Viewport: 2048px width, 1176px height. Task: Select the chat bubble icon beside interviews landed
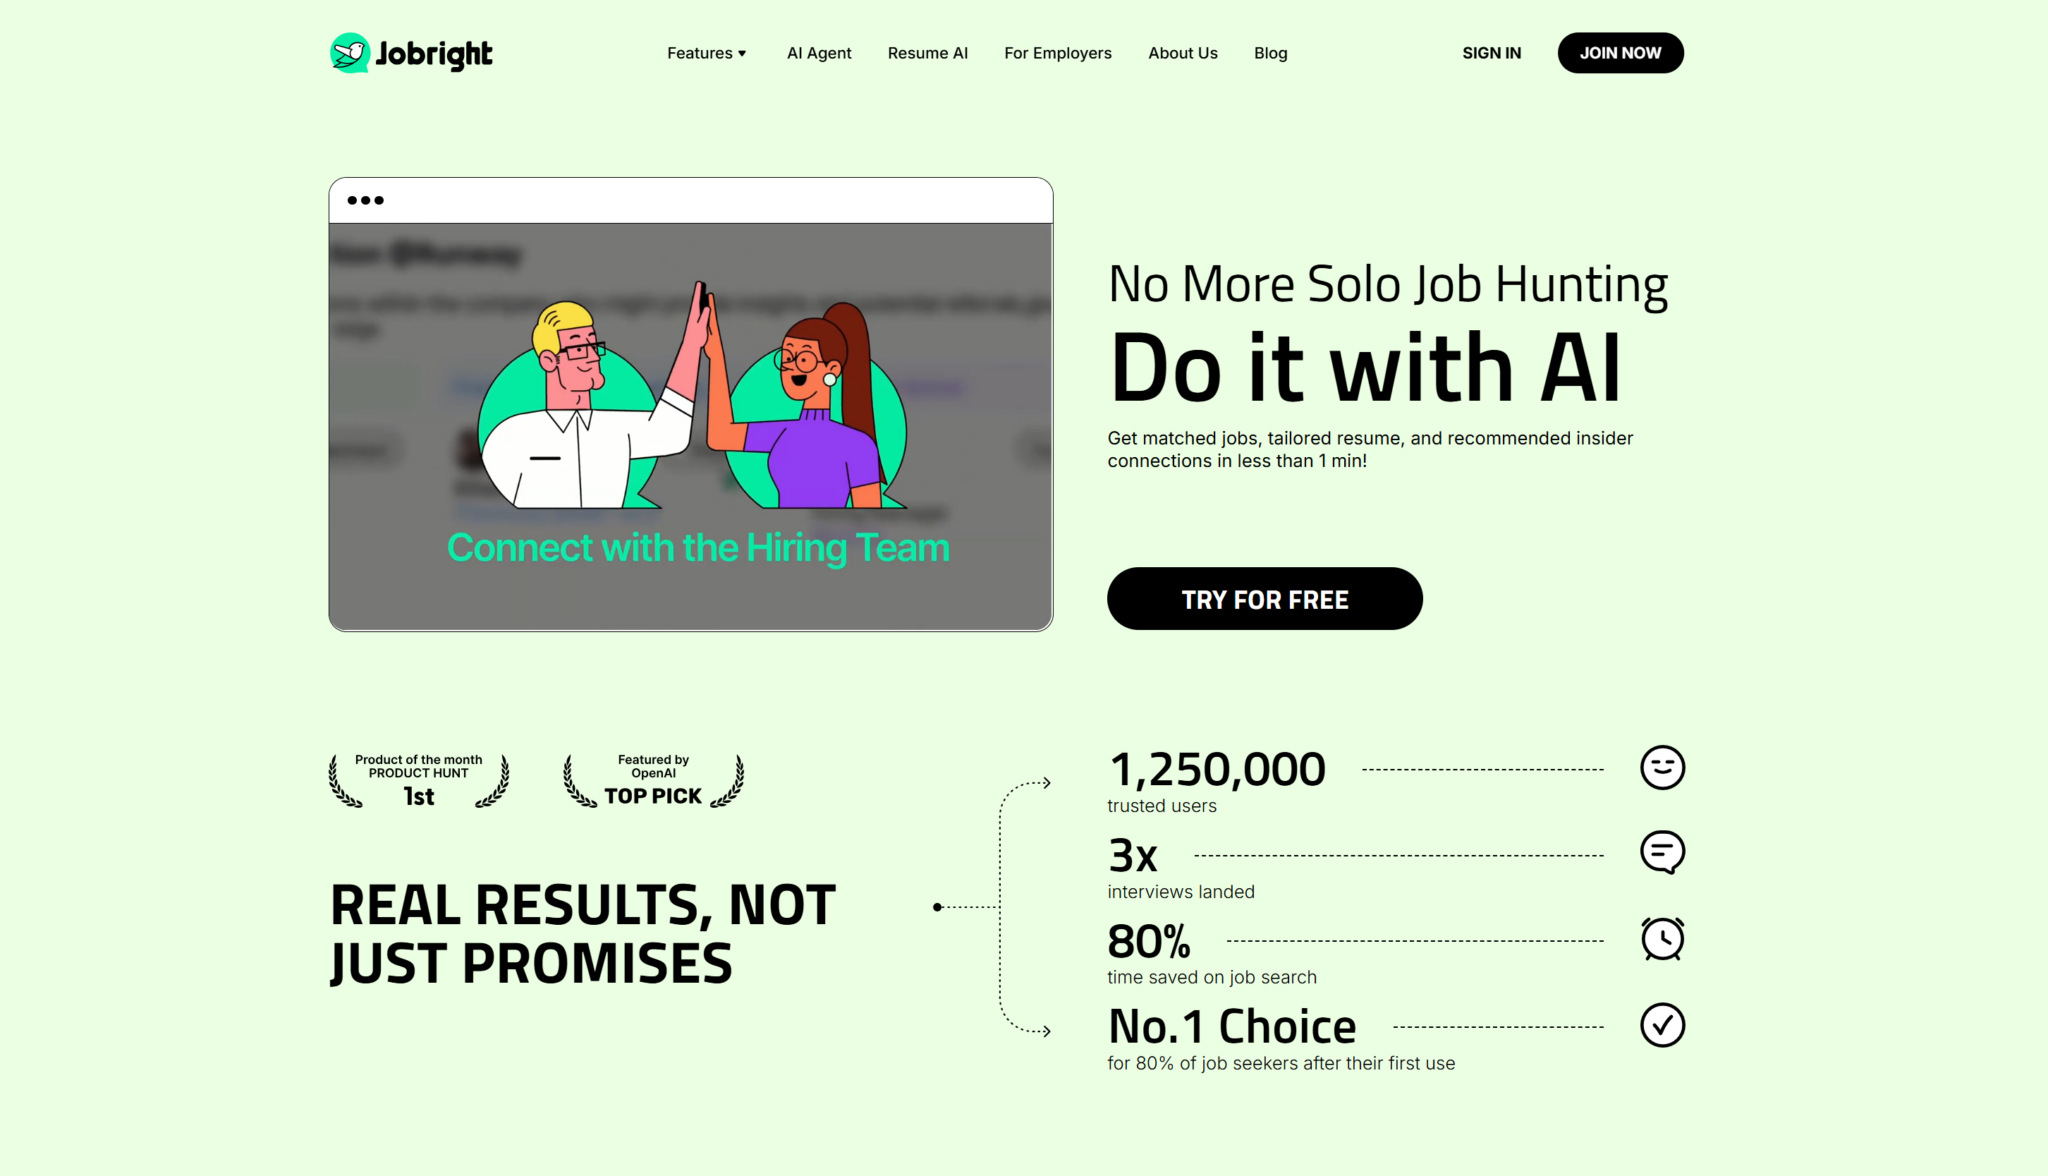1662,853
